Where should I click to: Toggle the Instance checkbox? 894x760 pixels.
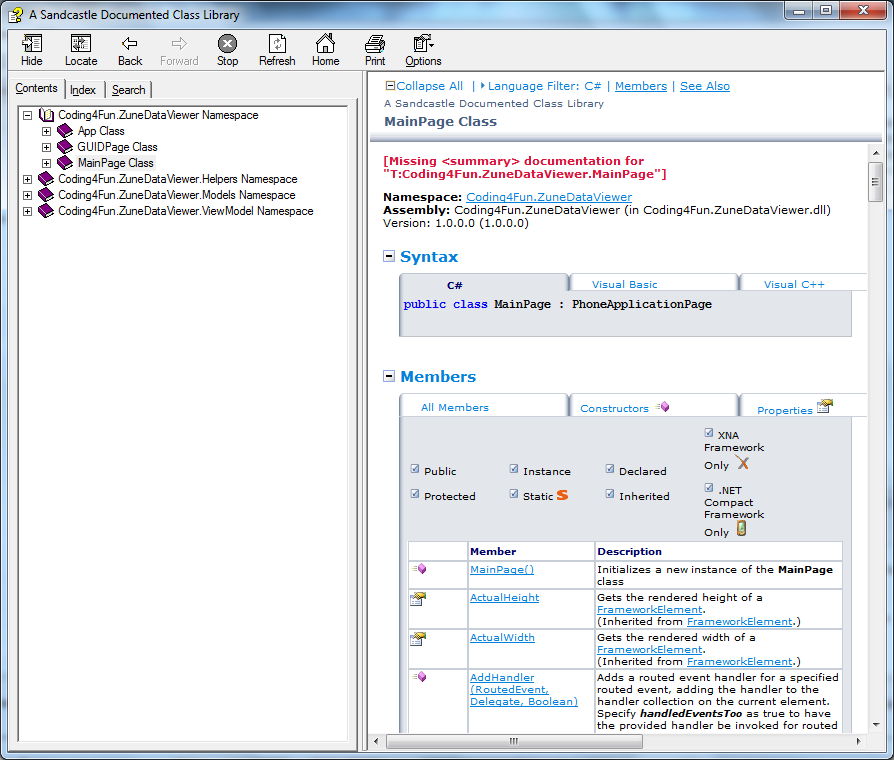click(x=514, y=469)
